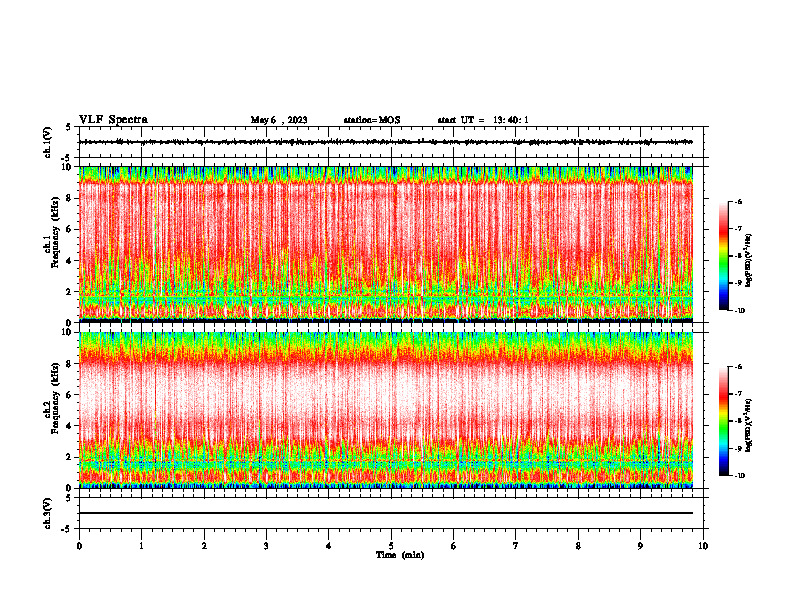Click the "10" kHz tick on the ch.1 frequency axis
792x612 pixels.
click(x=68, y=167)
